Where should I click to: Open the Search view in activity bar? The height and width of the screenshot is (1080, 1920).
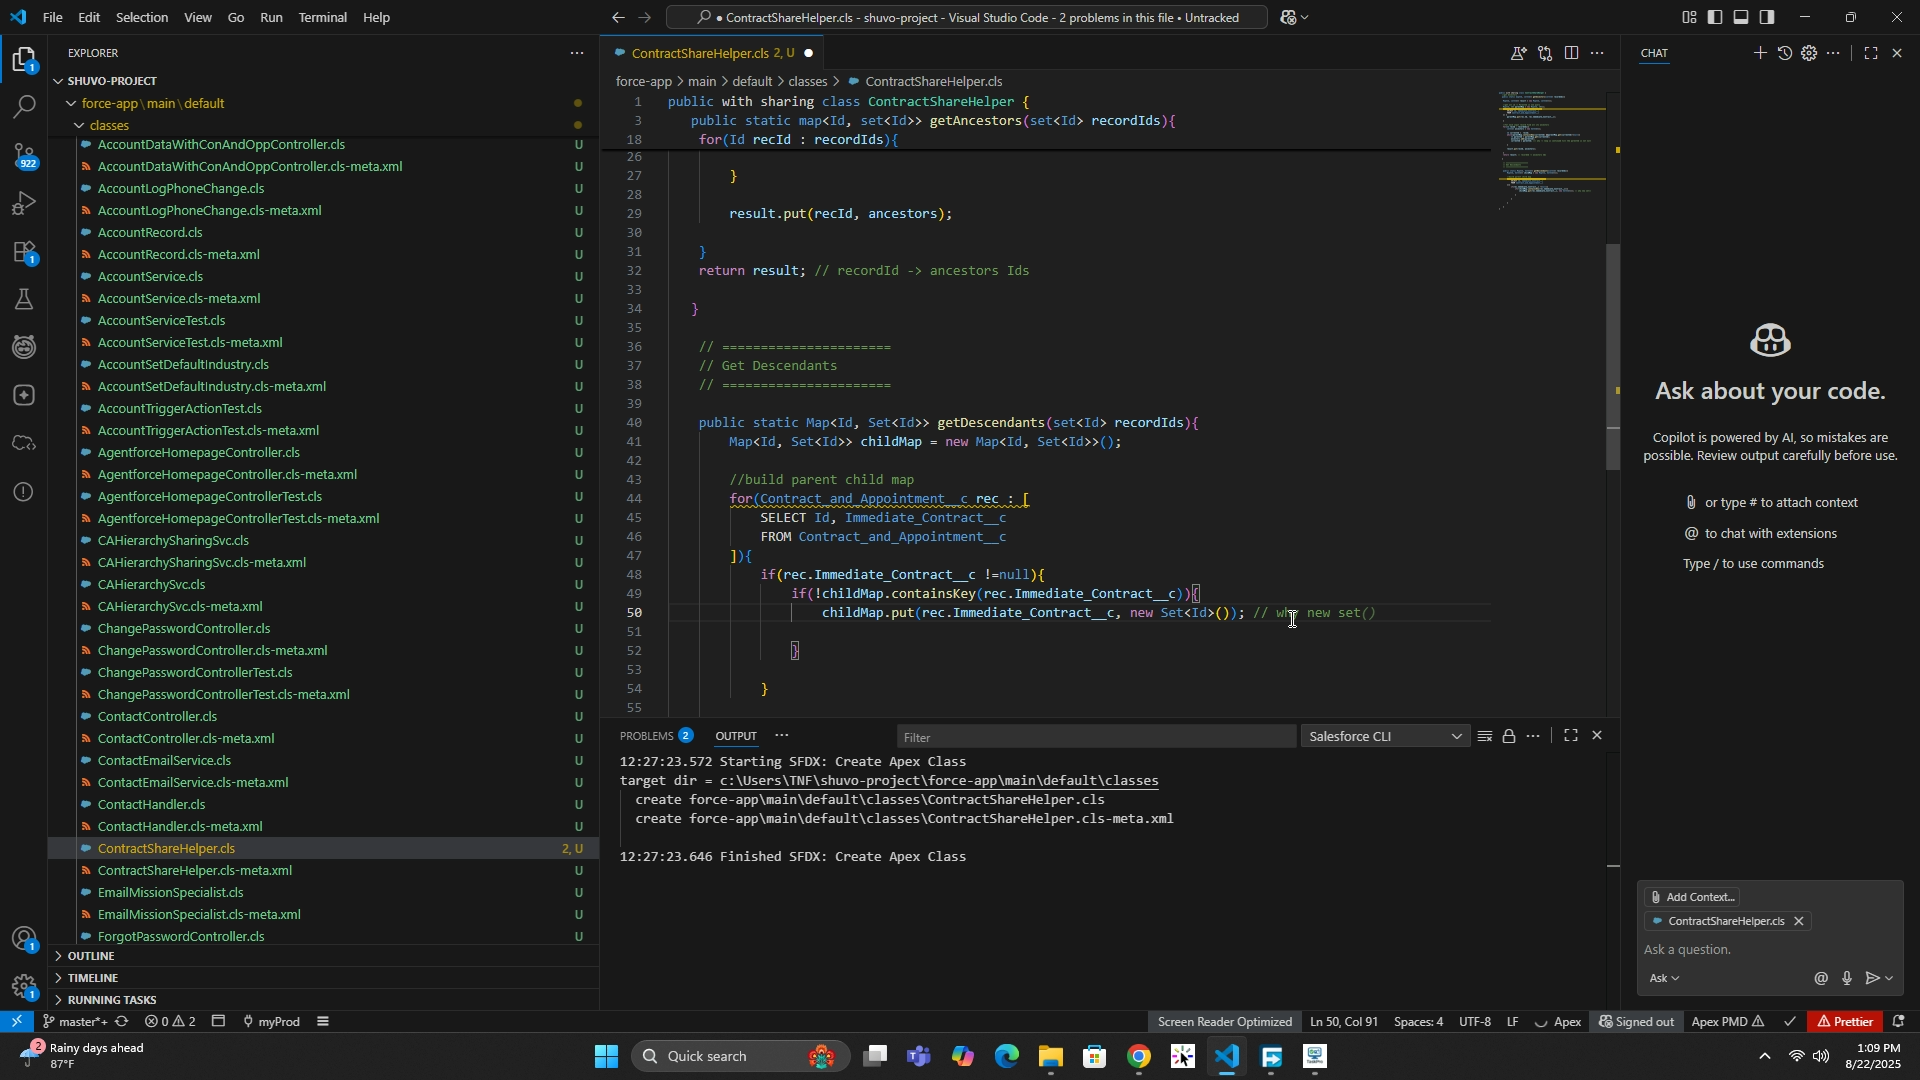(x=24, y=107)
